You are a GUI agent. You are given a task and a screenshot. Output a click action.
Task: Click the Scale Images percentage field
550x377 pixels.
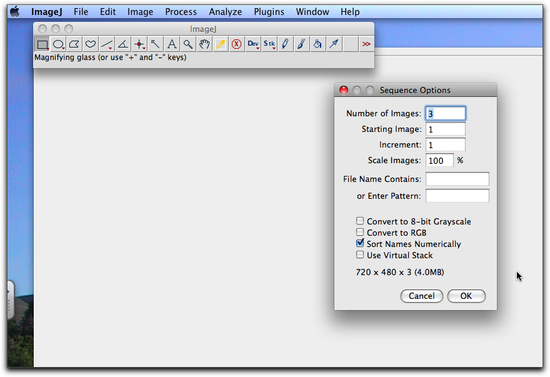tap(440, 161)
